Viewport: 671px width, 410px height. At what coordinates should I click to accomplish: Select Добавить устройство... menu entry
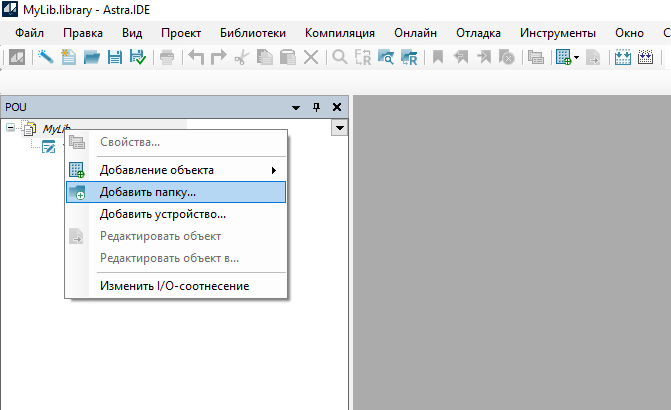(x=162, y=213)
